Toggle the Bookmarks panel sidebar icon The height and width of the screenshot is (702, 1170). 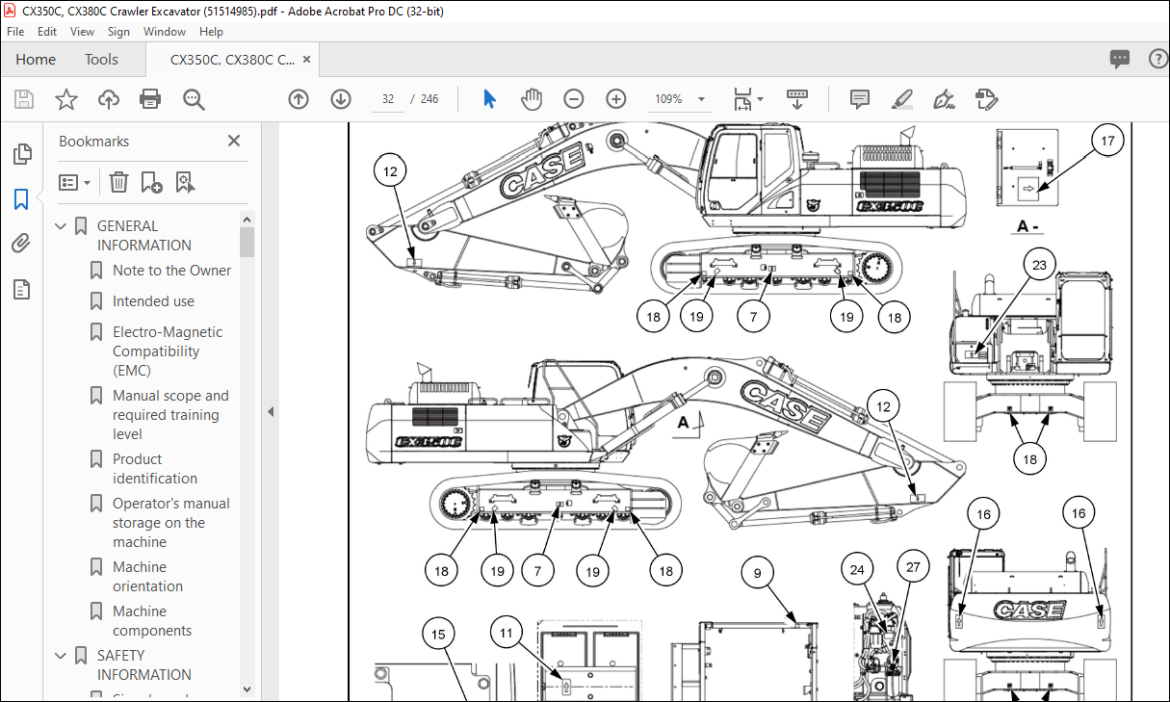click(x=21, y=199)
